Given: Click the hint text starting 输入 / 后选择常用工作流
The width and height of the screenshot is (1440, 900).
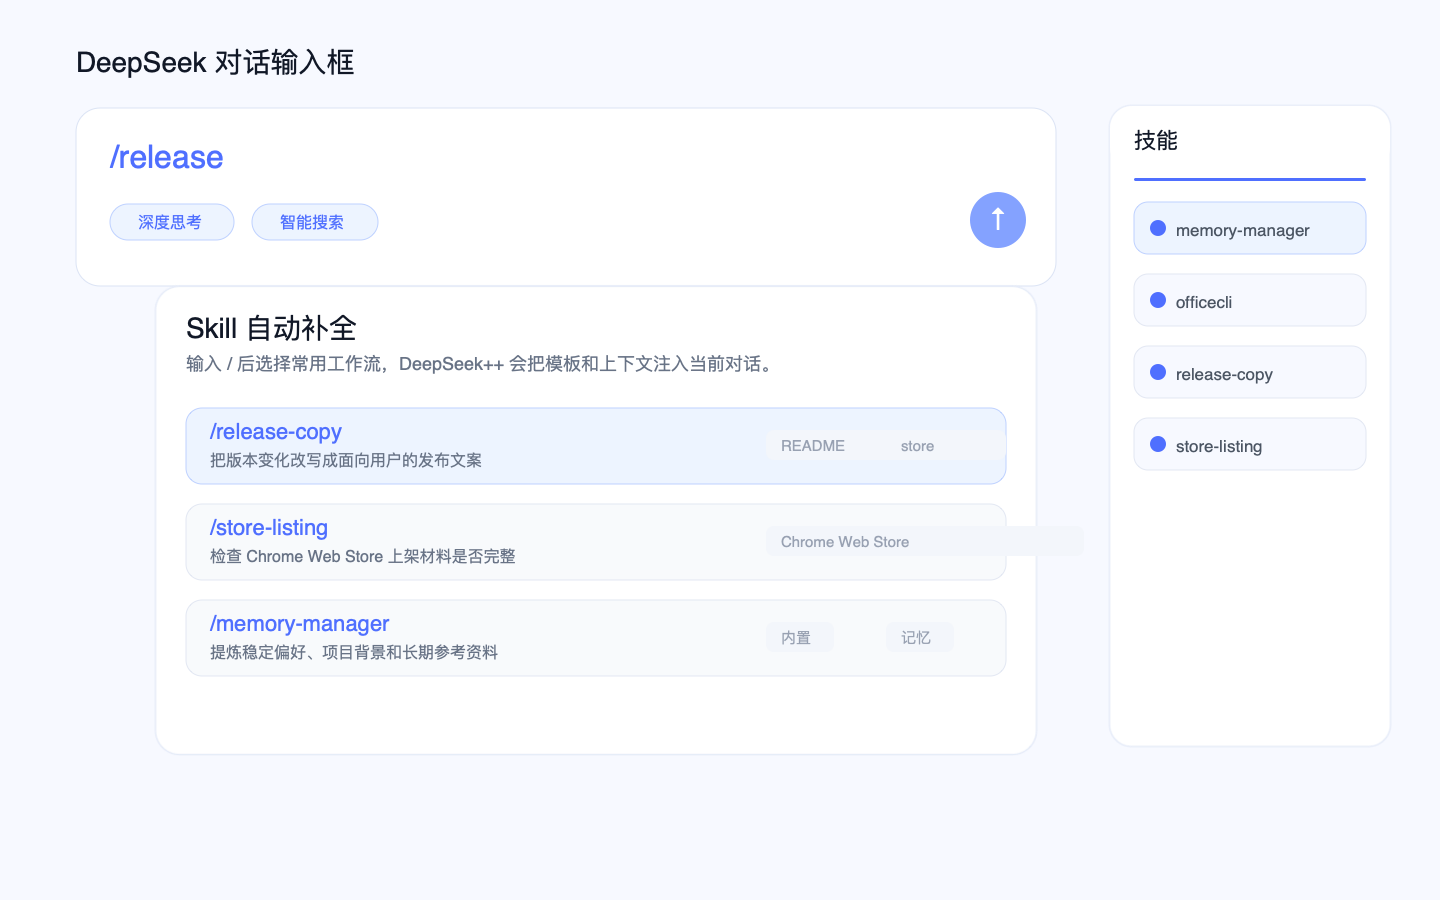Looking at the screenshot, I should pos(482,364).
